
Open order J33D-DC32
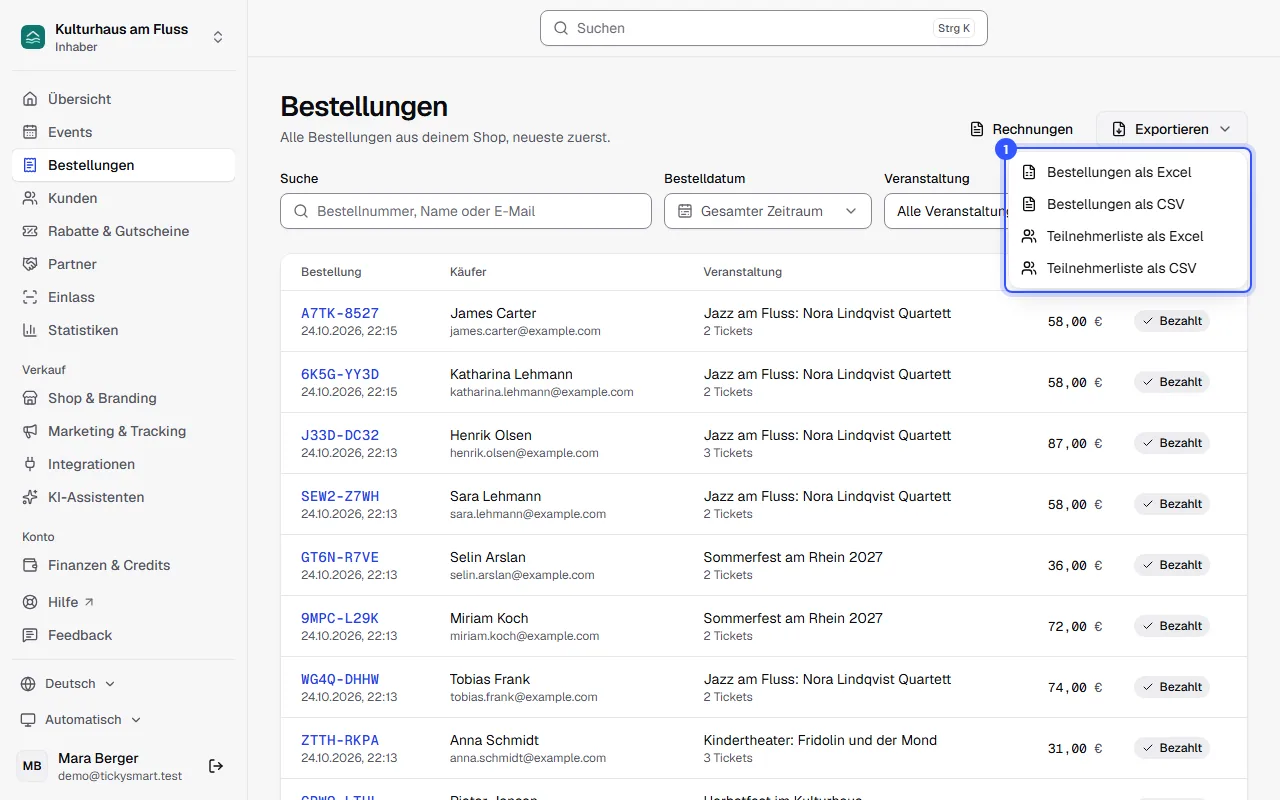(340, 435)
